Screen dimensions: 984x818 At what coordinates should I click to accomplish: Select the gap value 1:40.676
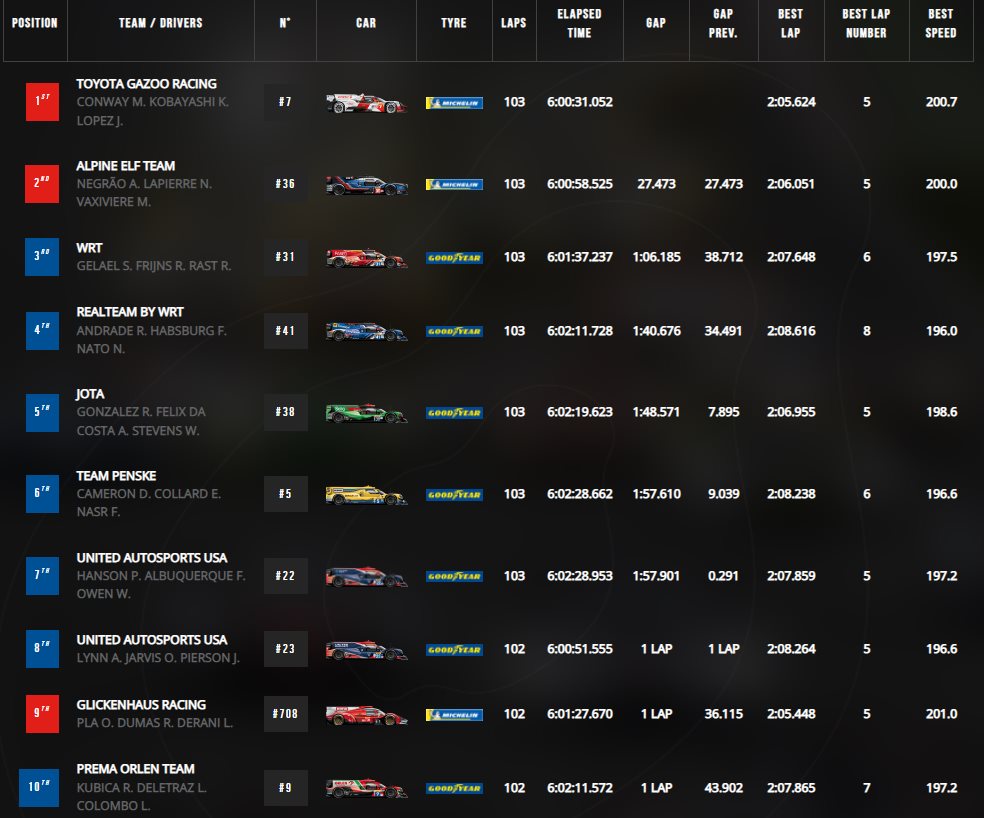[x=656, y=331]
